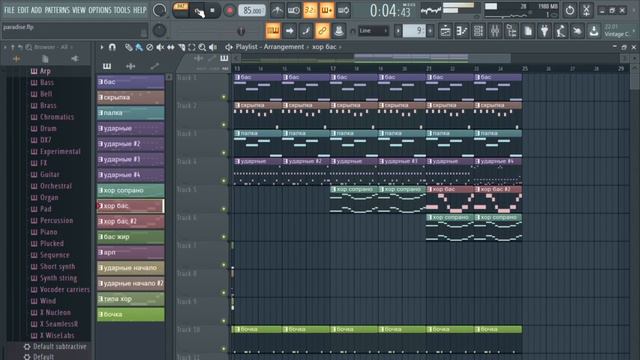Open the Piano roll view icon

(462, 31)
